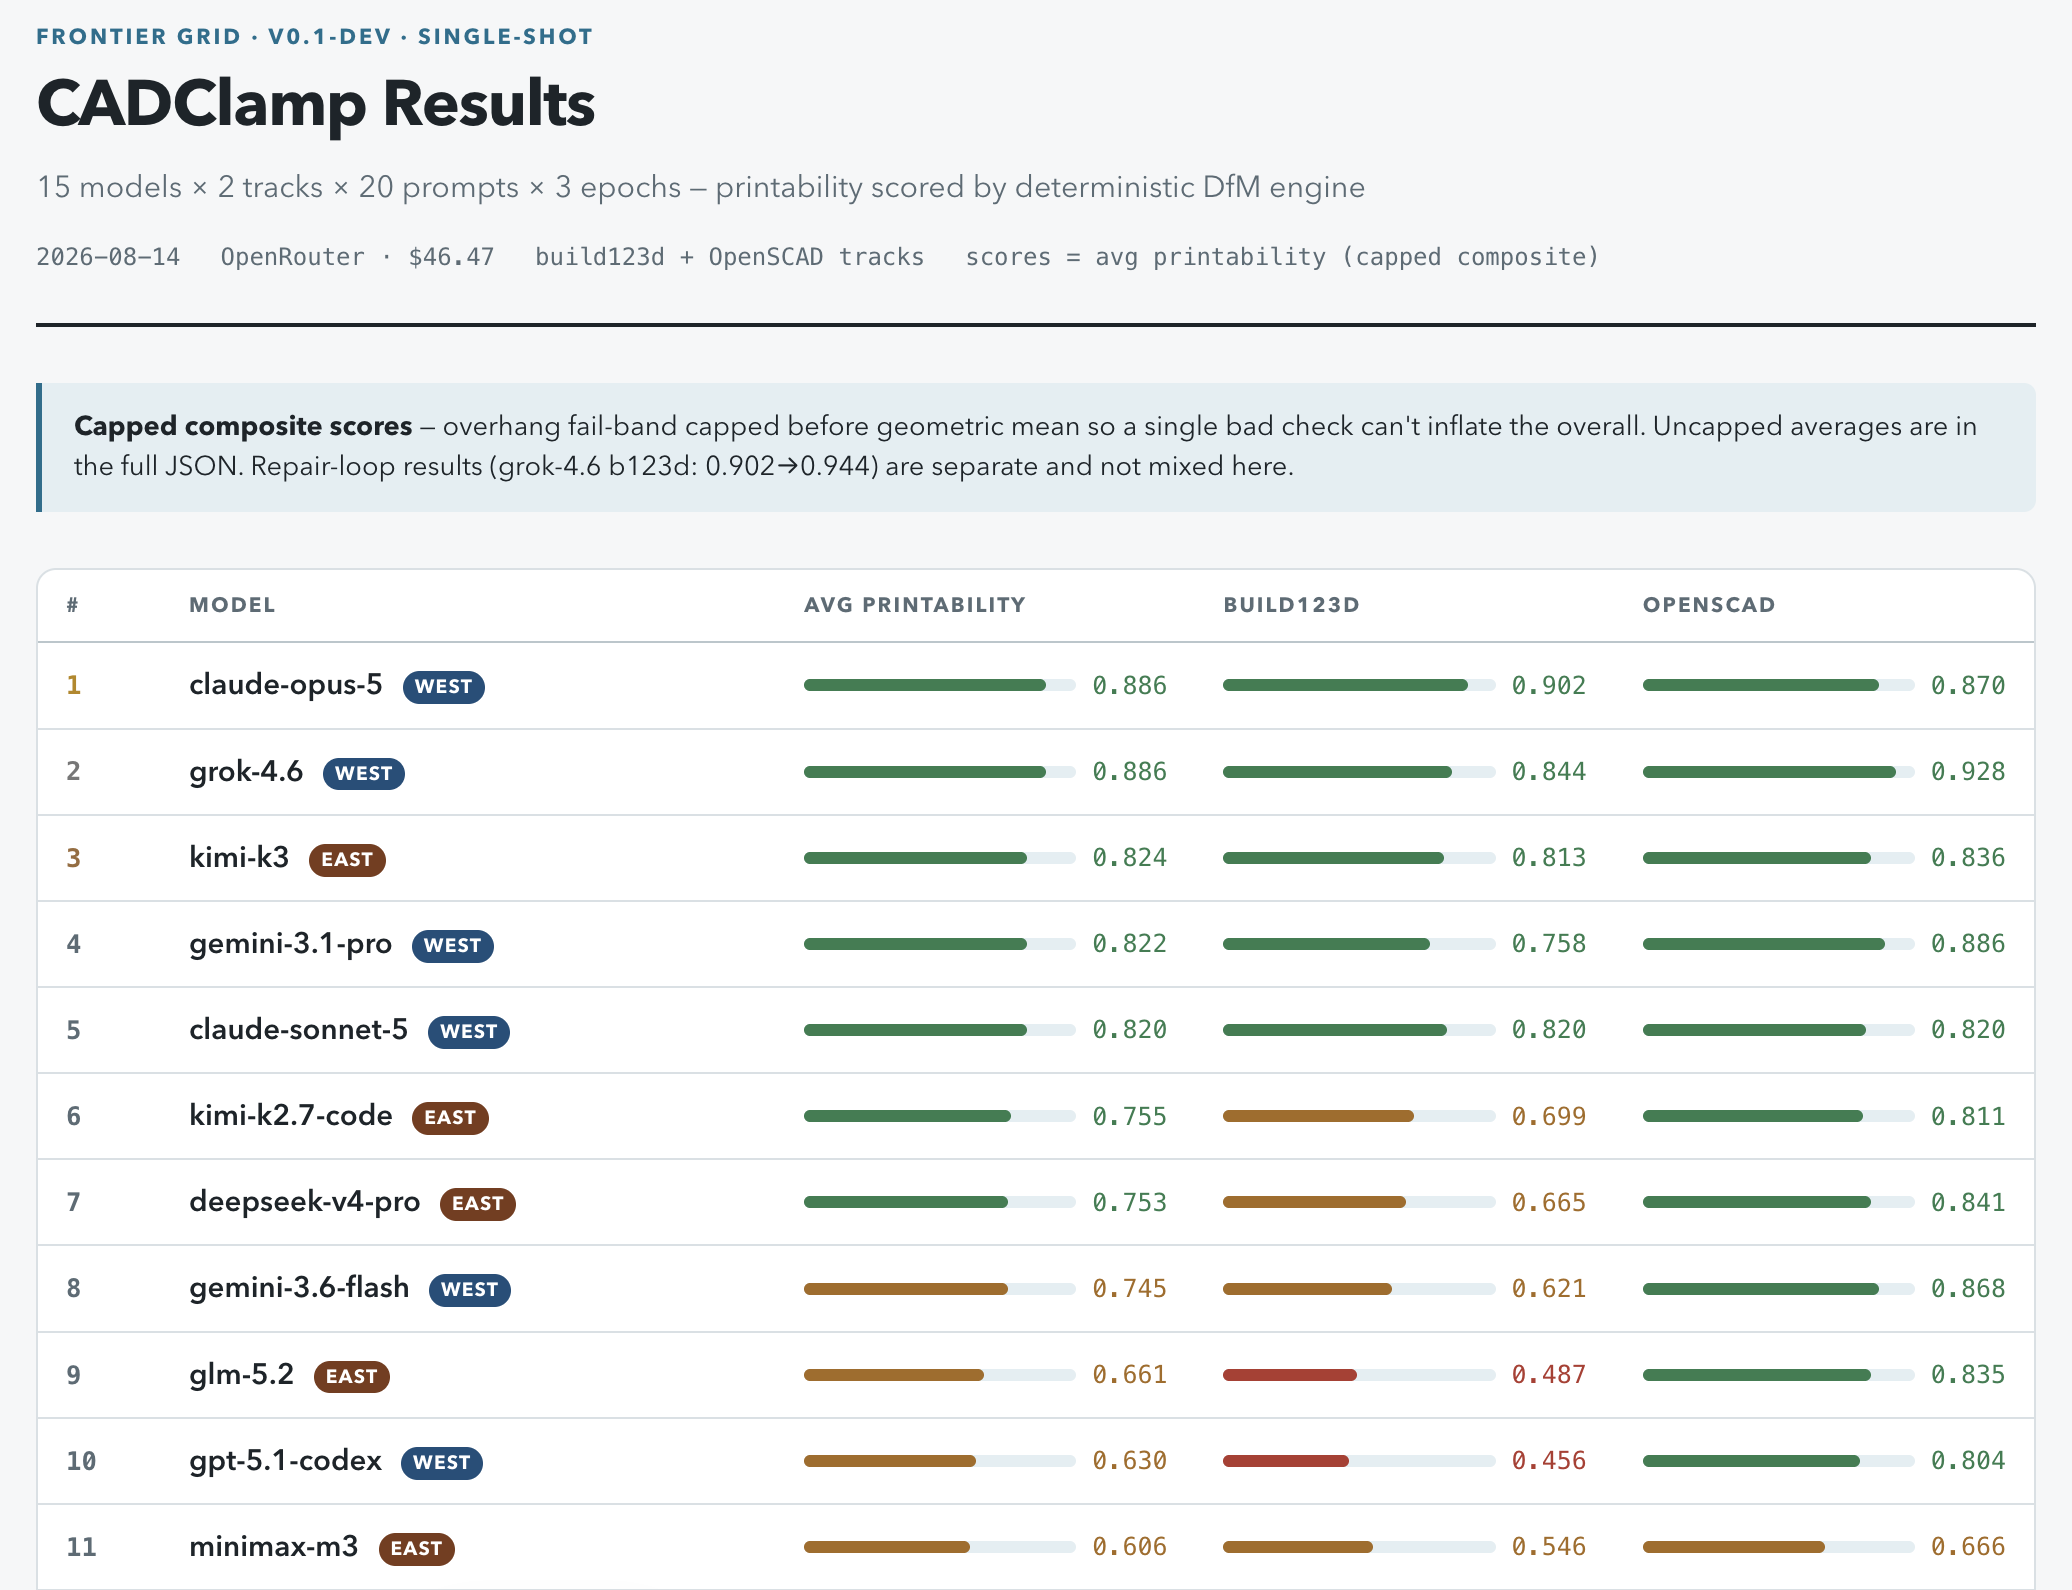Click the build123d + OpenSCAD tracks label
Viewport: 2072px width, 1590px height.
729,257
